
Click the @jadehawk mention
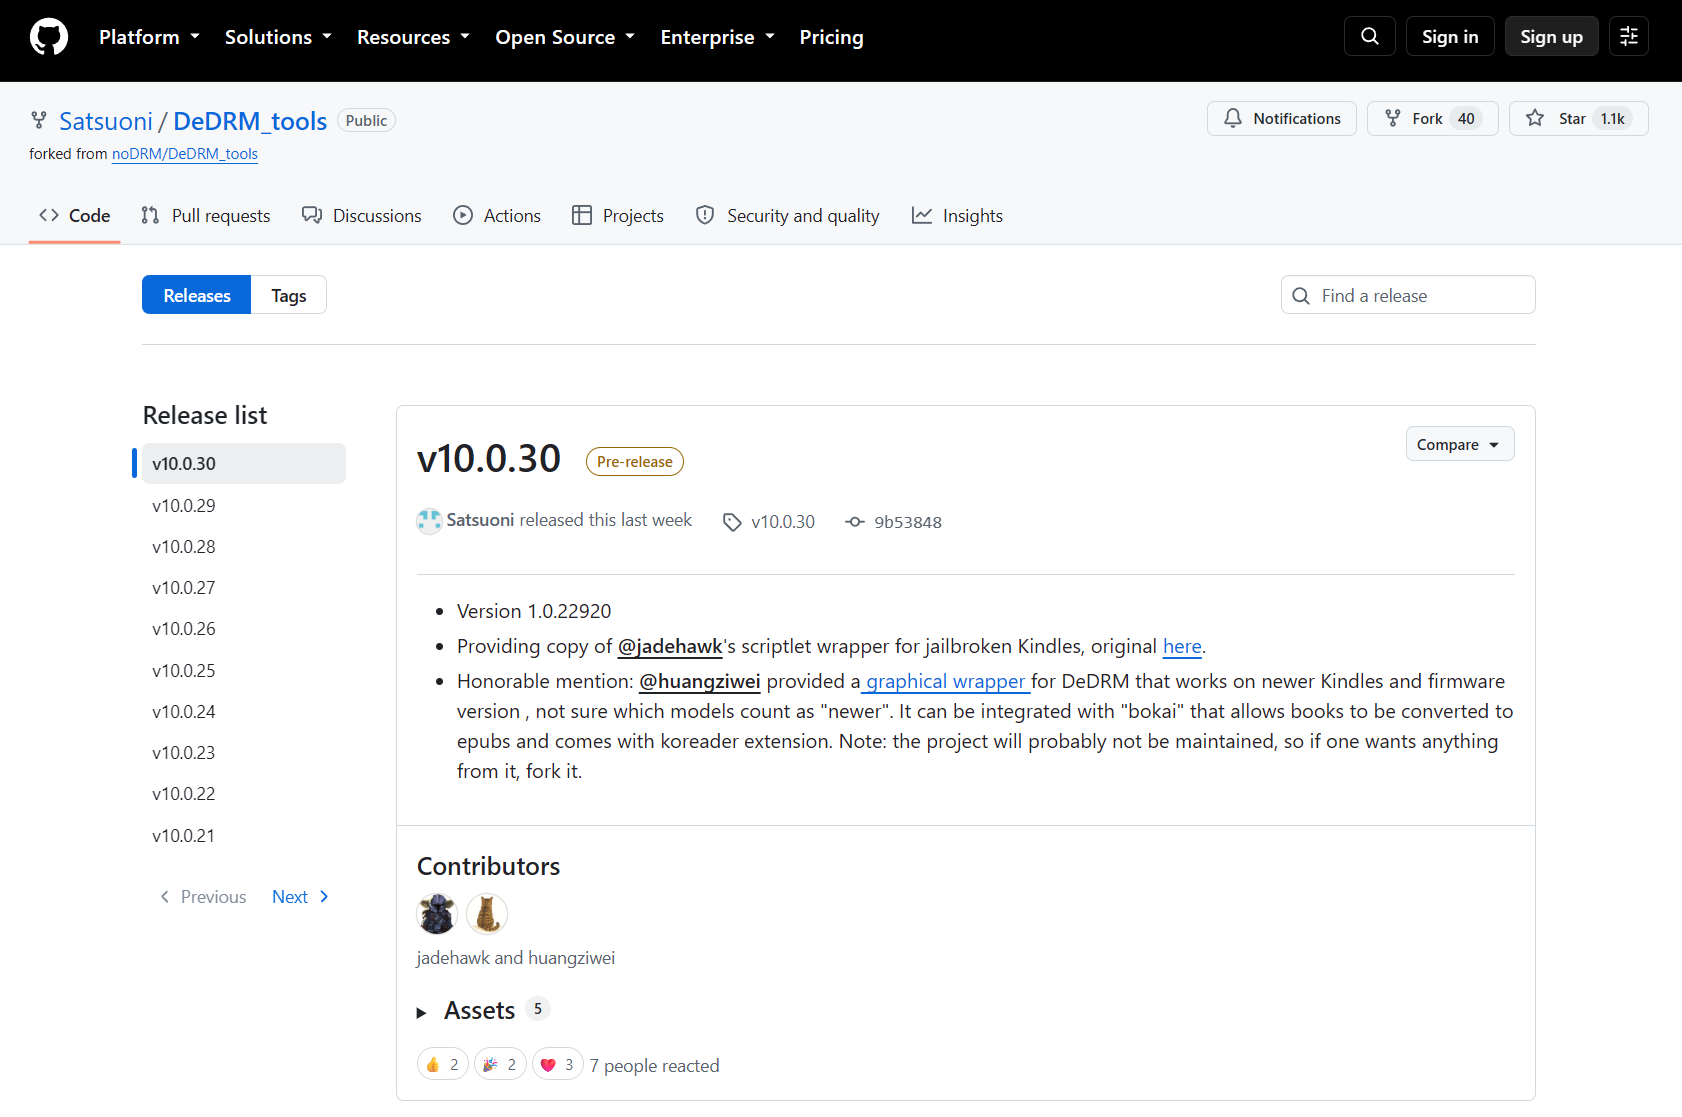[670, 646]
